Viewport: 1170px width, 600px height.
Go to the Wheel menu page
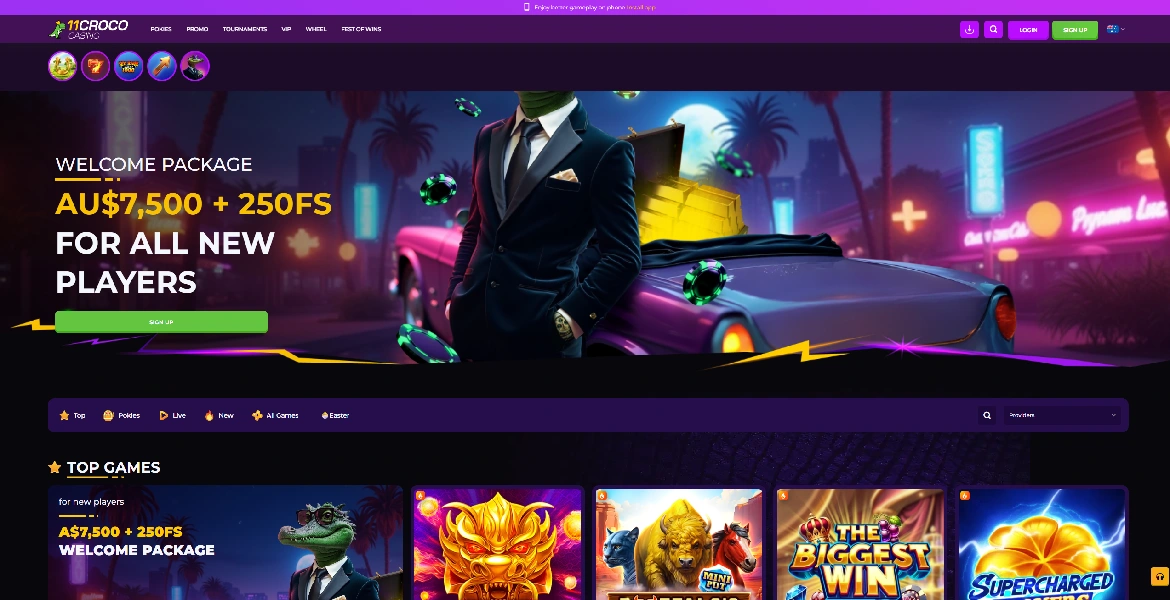[x=316, y=30]
